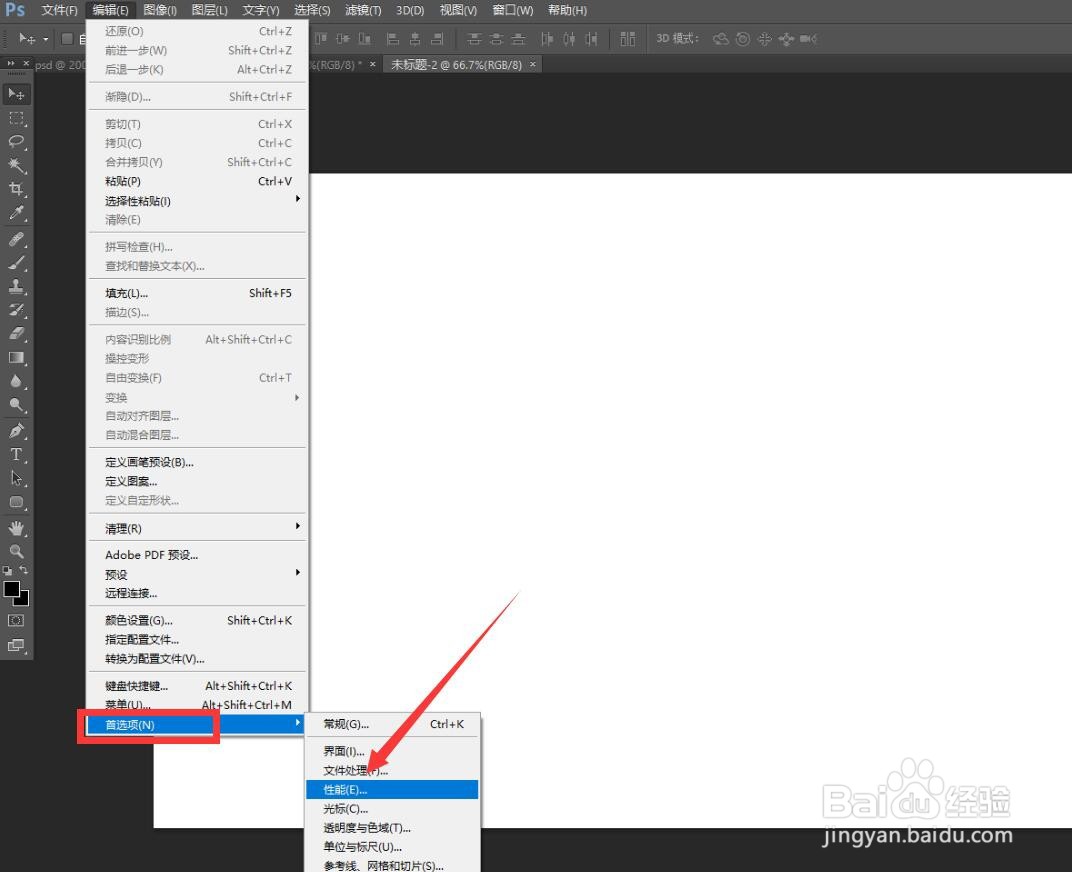This screenshot has width=1072, height=872.
Task: Open the 文件(F) menu
Action: [x=59, y=10]
